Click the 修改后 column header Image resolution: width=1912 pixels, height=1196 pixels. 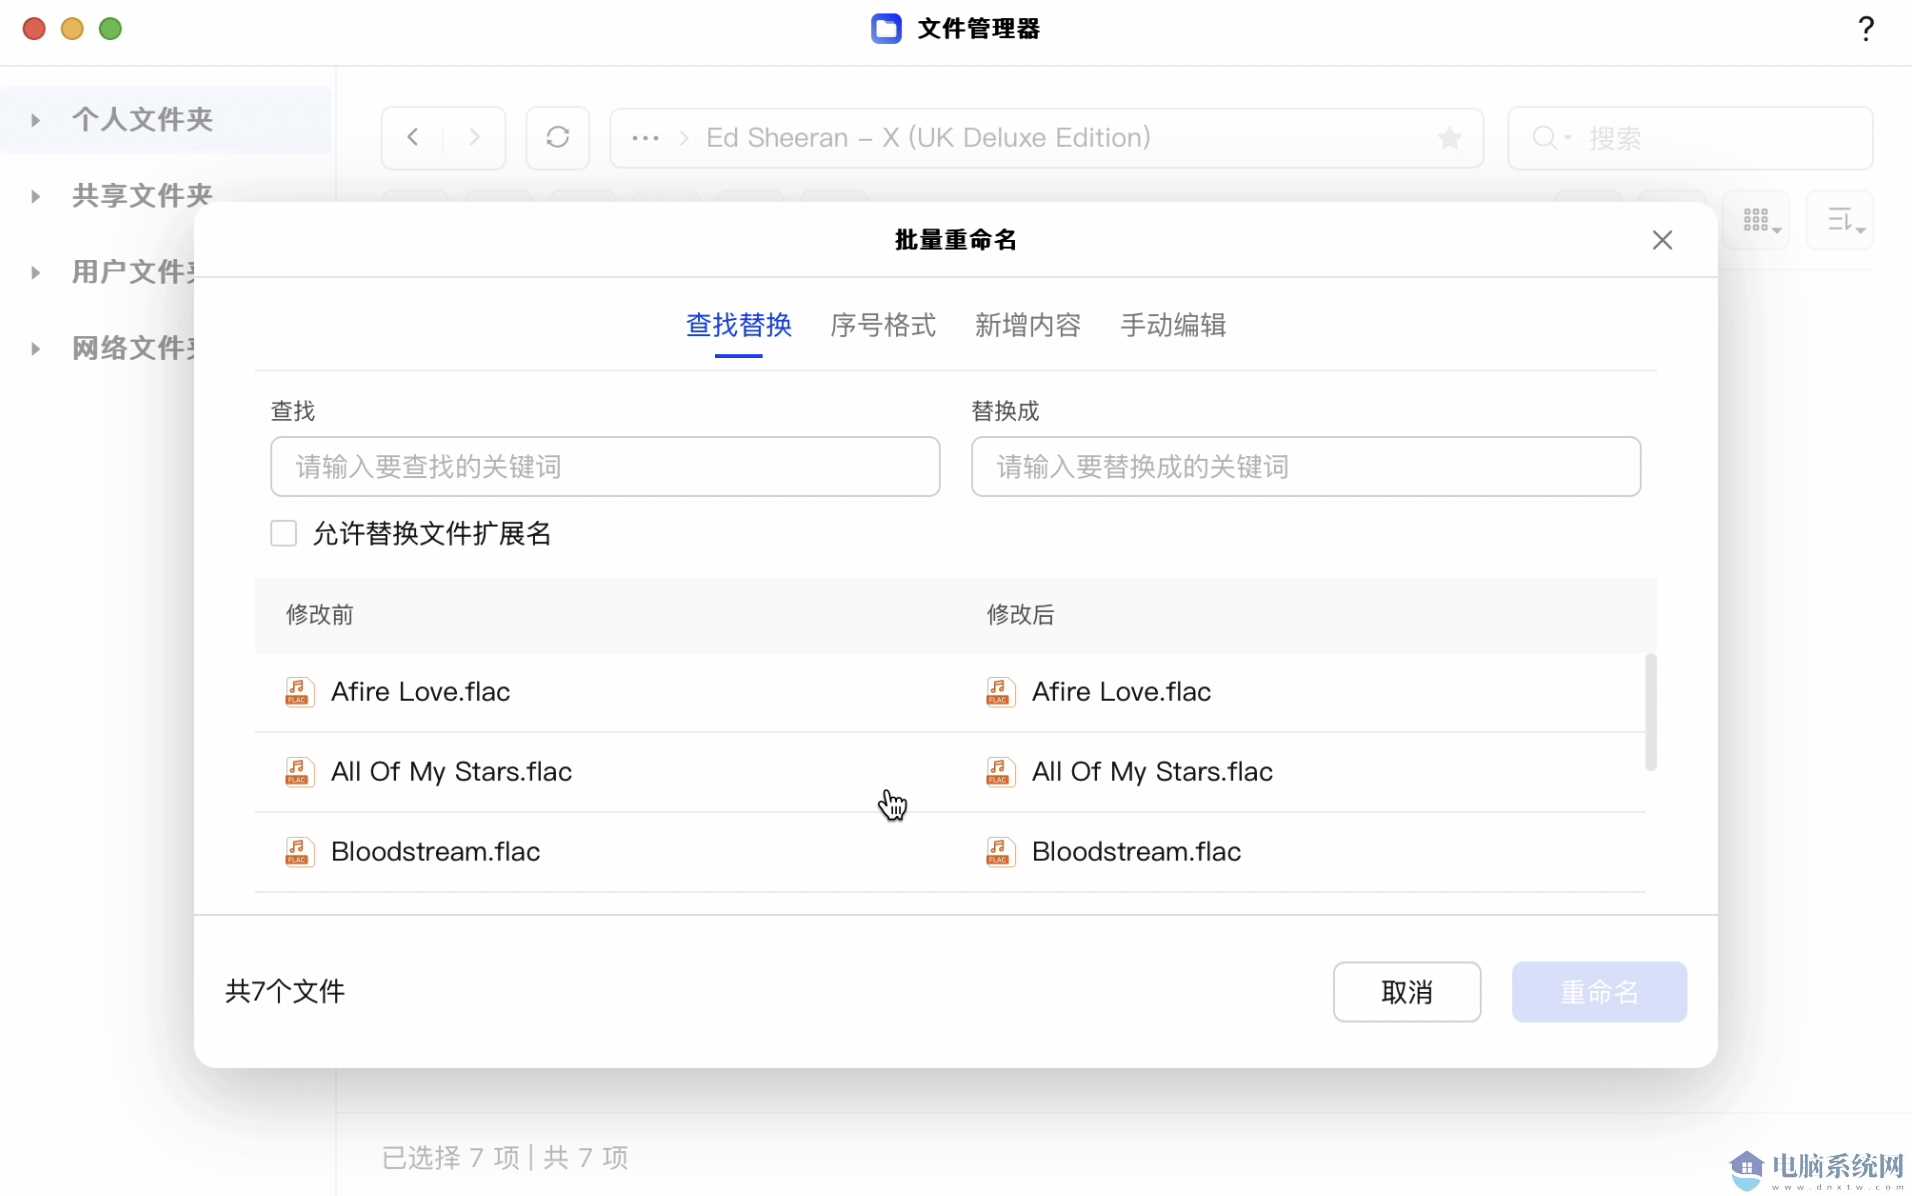1021,614
